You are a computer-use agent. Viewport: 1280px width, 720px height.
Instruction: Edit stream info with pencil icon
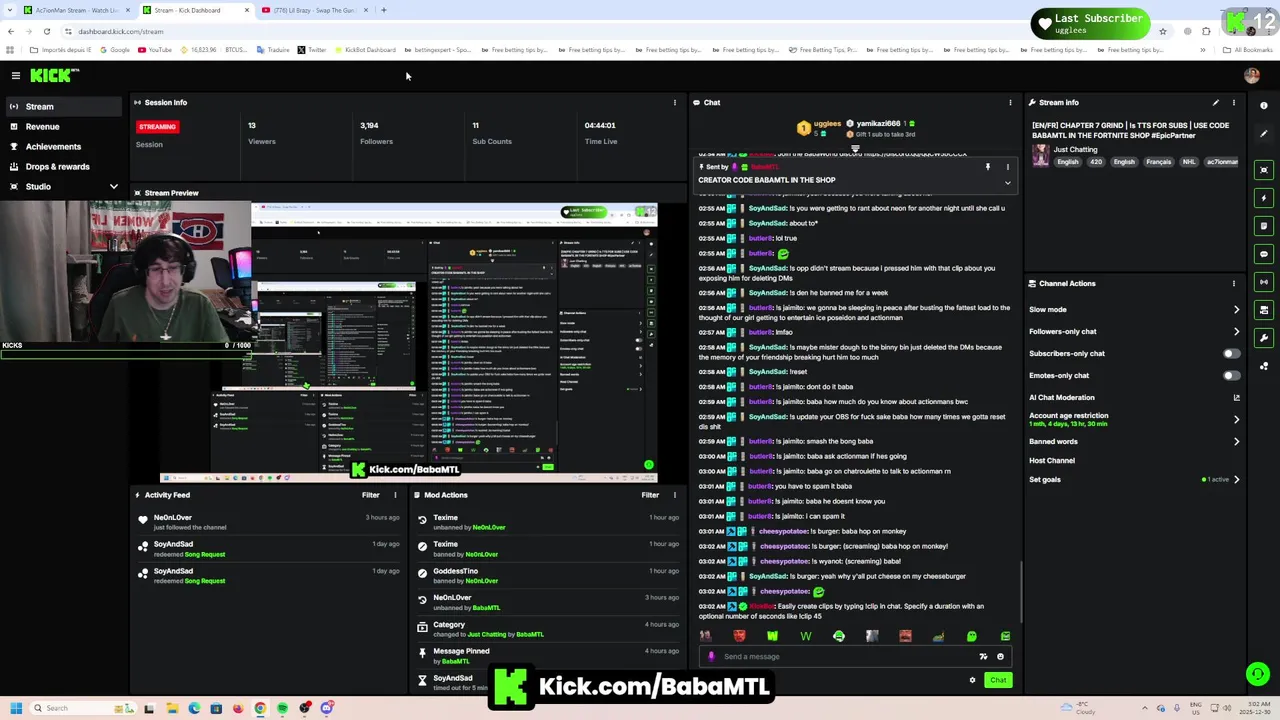tap(1216, 102)
